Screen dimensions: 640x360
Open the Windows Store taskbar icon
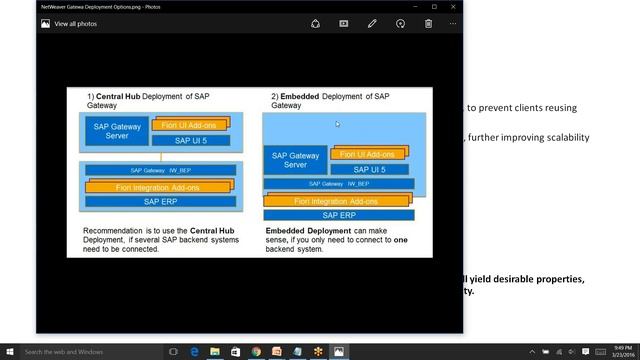click(236, 352)
